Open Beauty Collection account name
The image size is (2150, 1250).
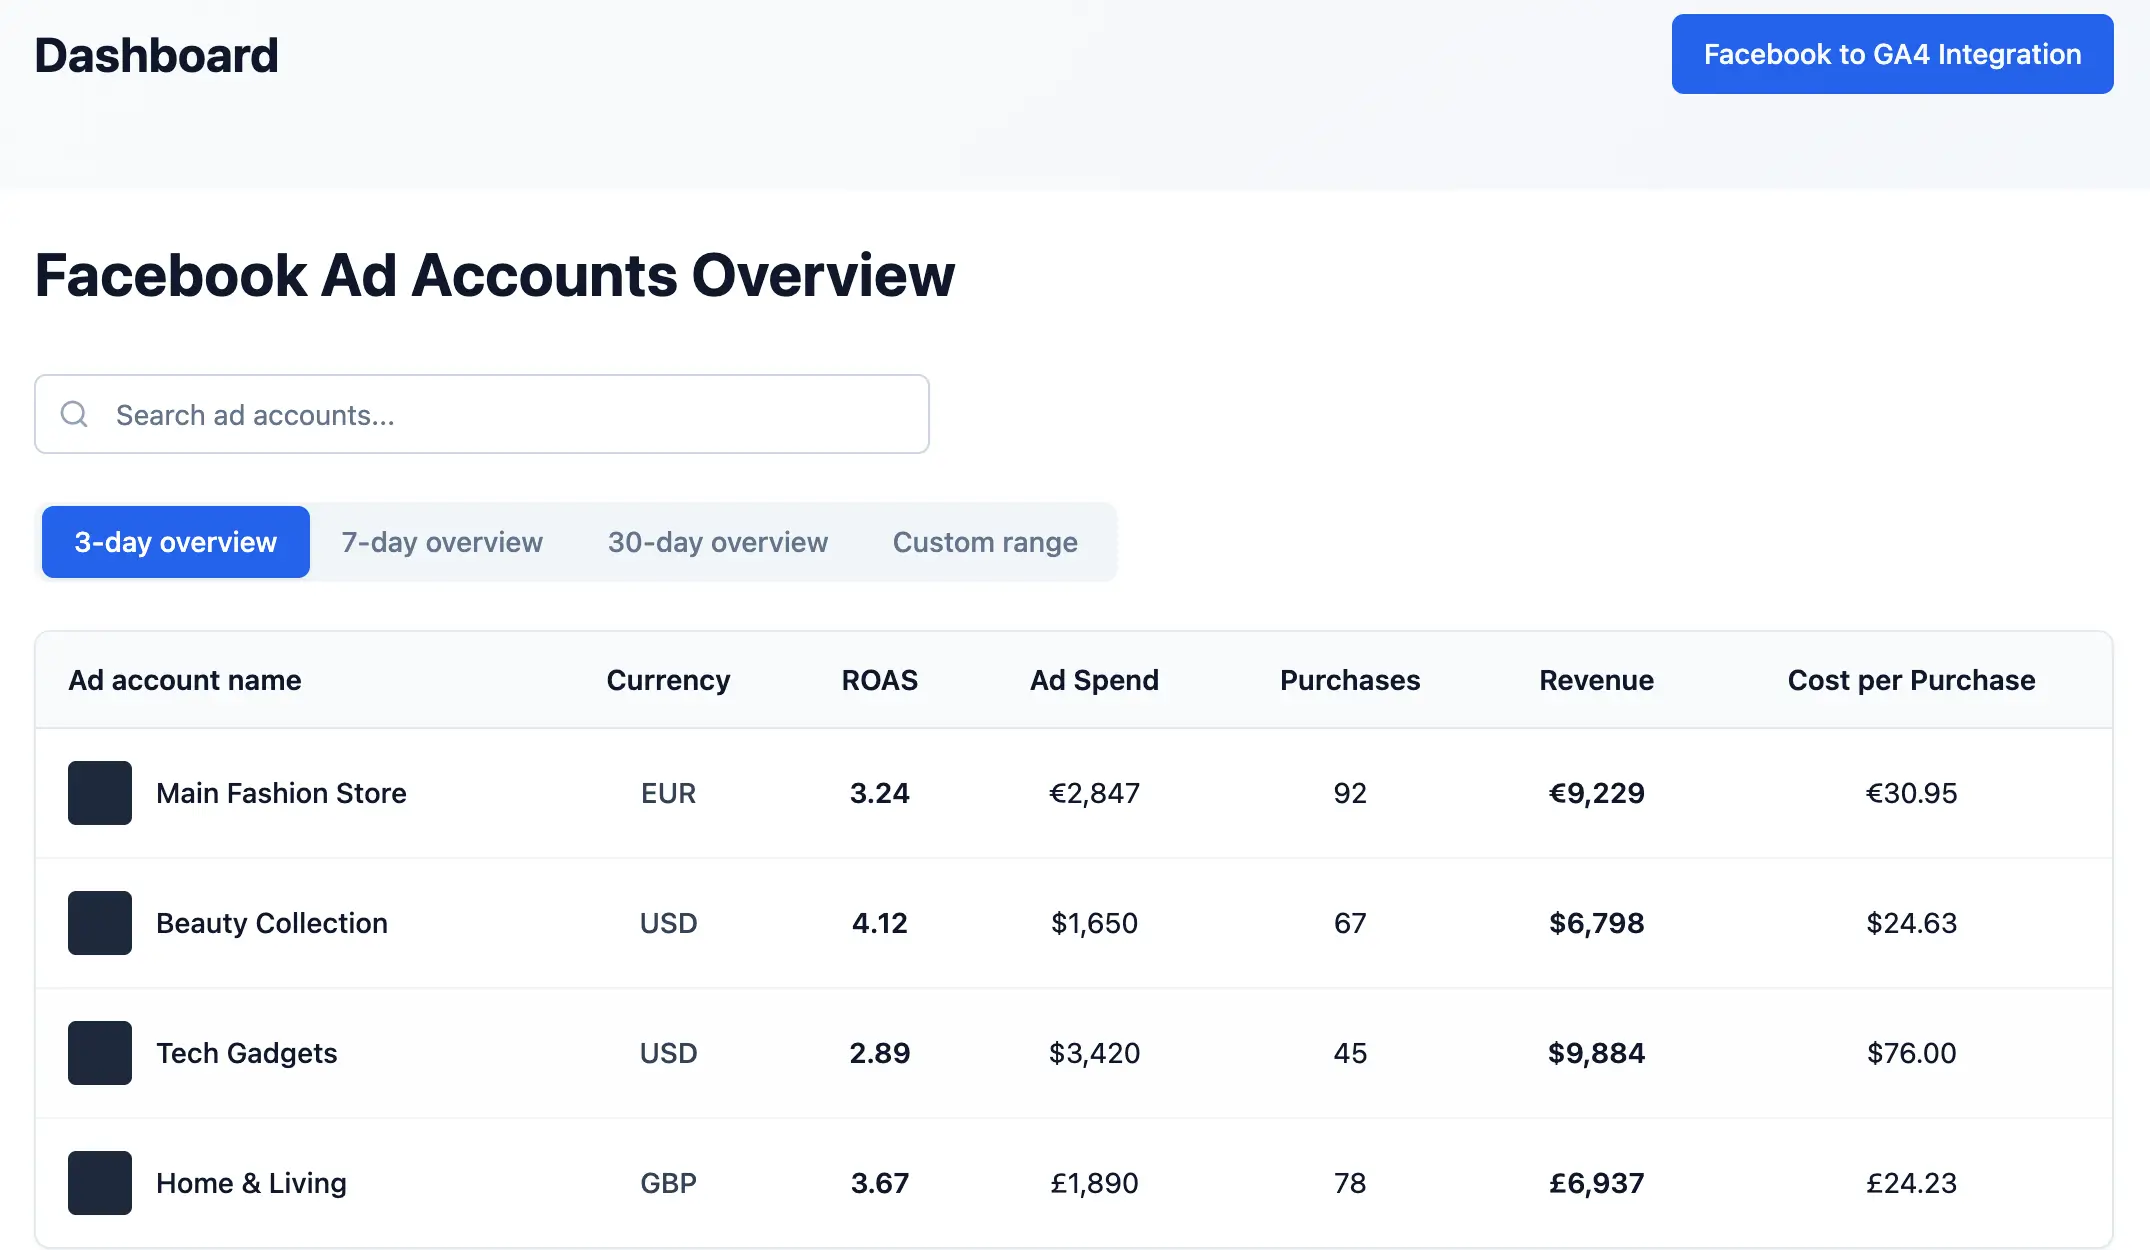[x=272, y=923]
